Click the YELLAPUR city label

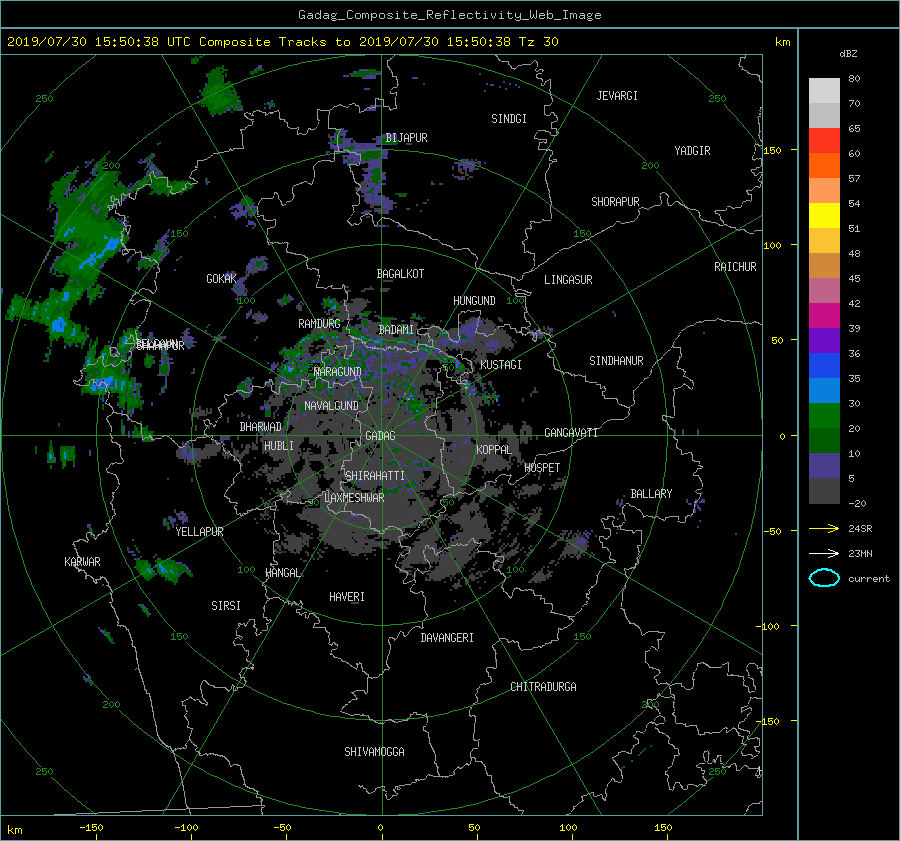[199, 532]
